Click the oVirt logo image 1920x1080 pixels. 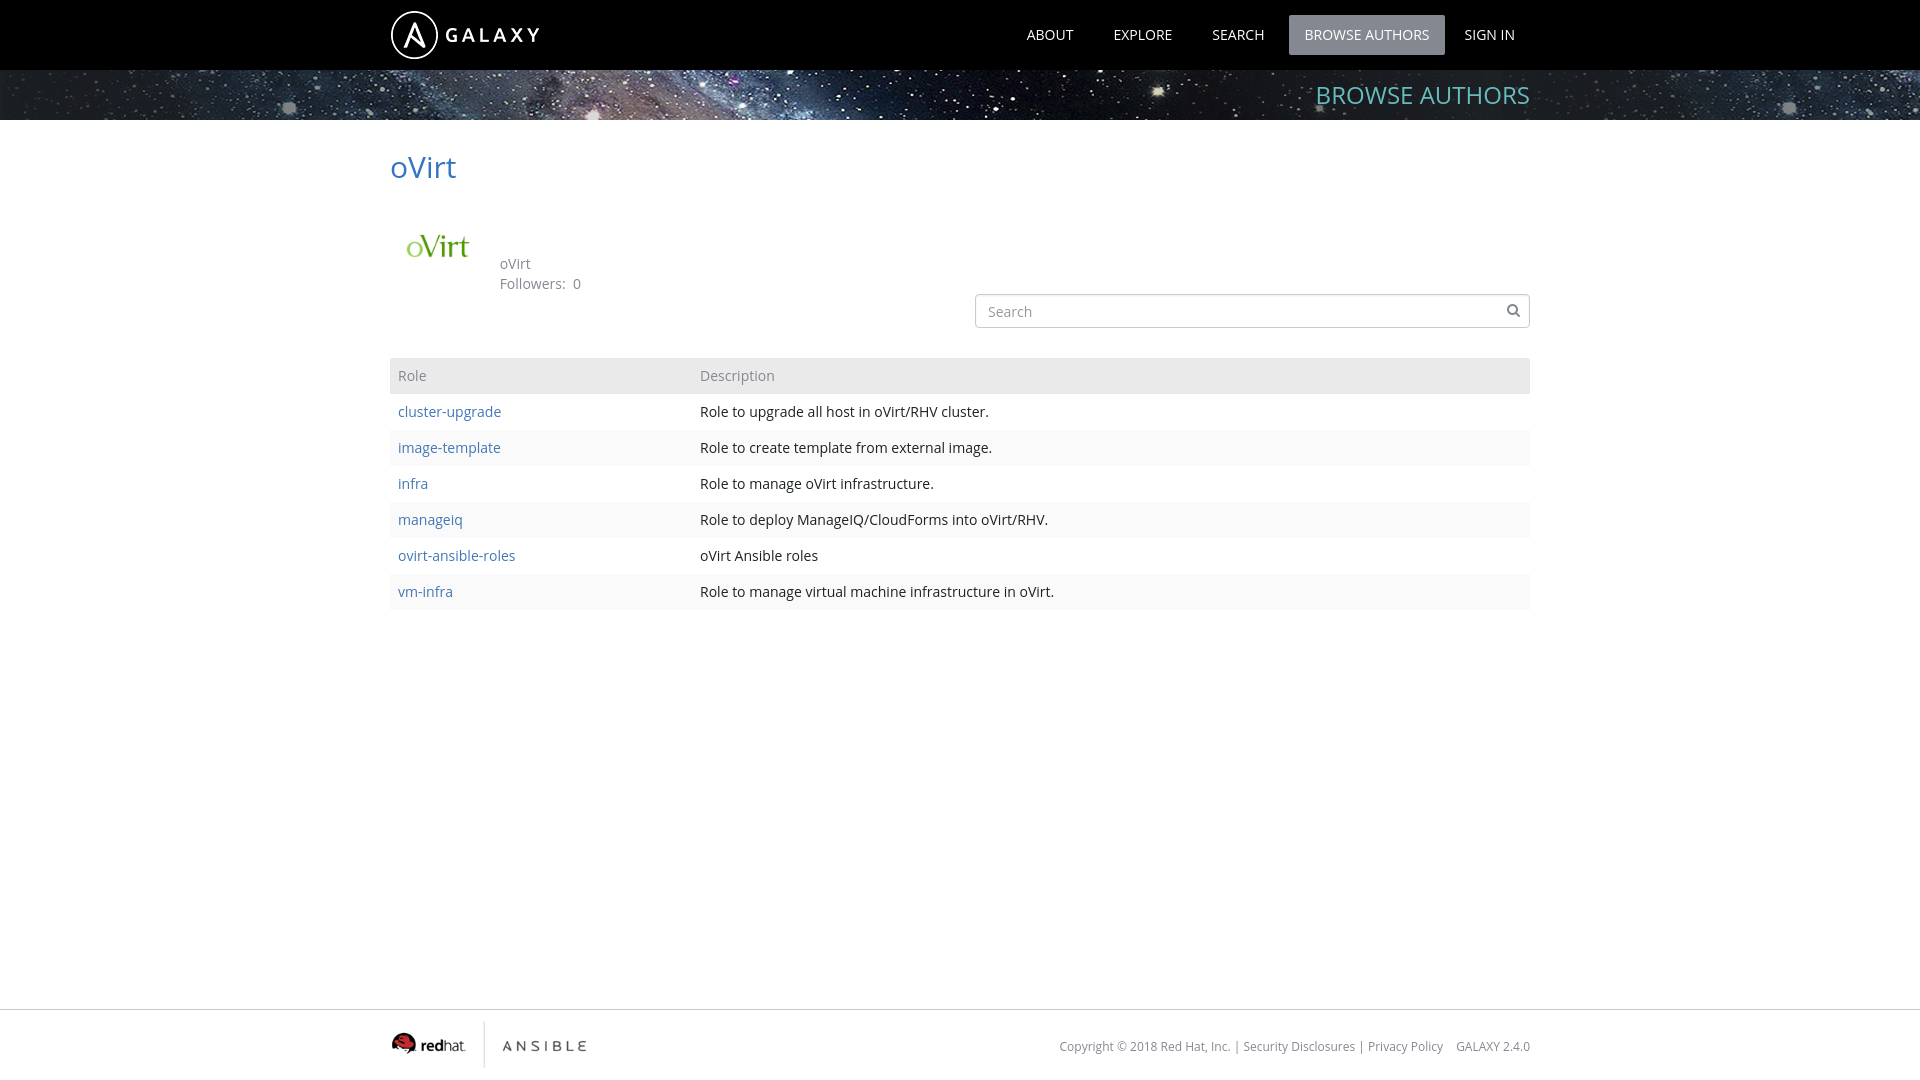[x=438, y=246]
